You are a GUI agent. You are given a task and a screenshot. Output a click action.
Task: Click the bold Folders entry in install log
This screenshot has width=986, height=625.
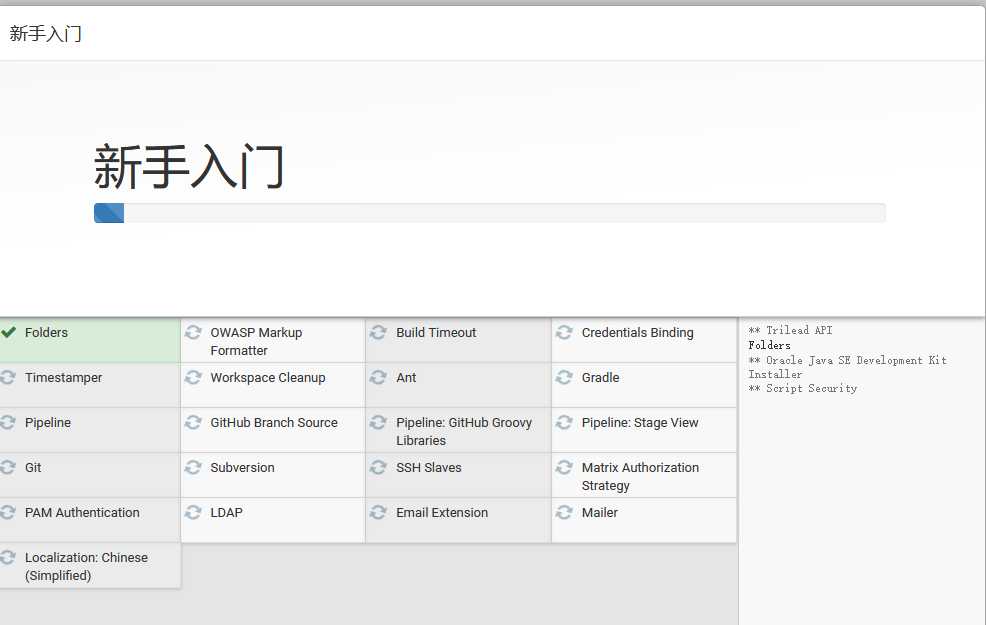pyautogui.click(x=769, y=345)
